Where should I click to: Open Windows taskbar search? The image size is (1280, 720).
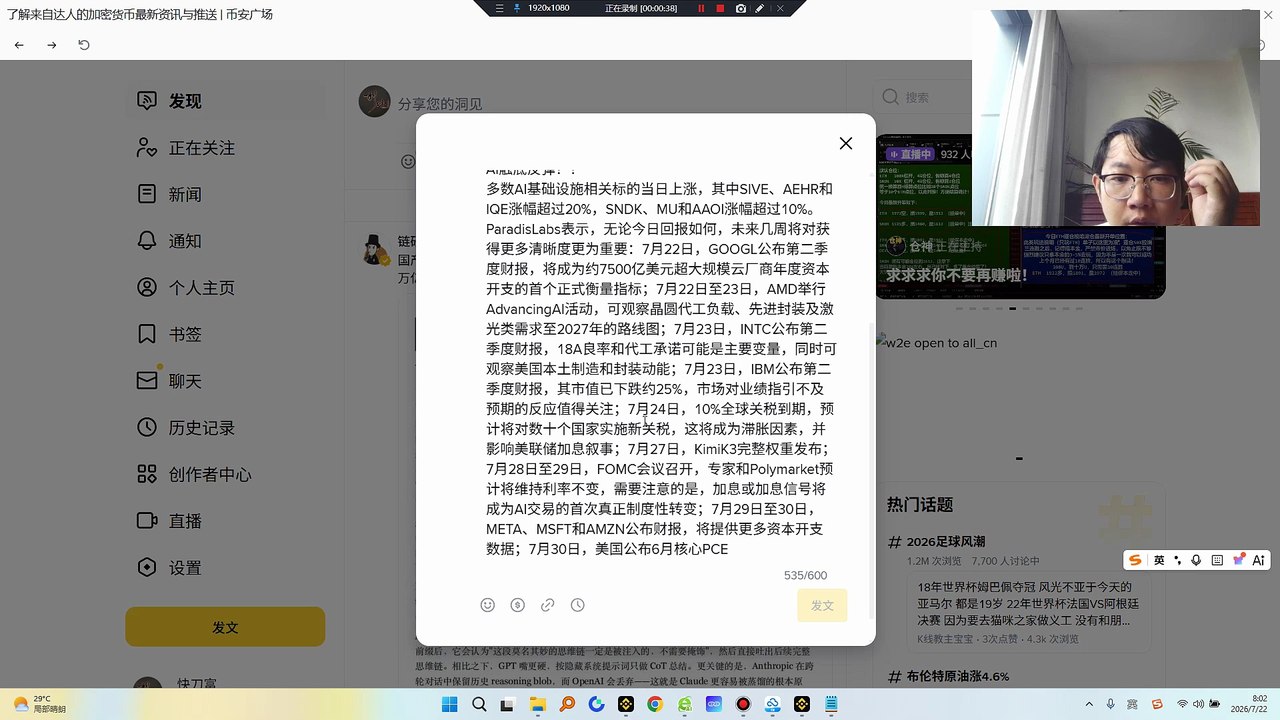[478, 704]
